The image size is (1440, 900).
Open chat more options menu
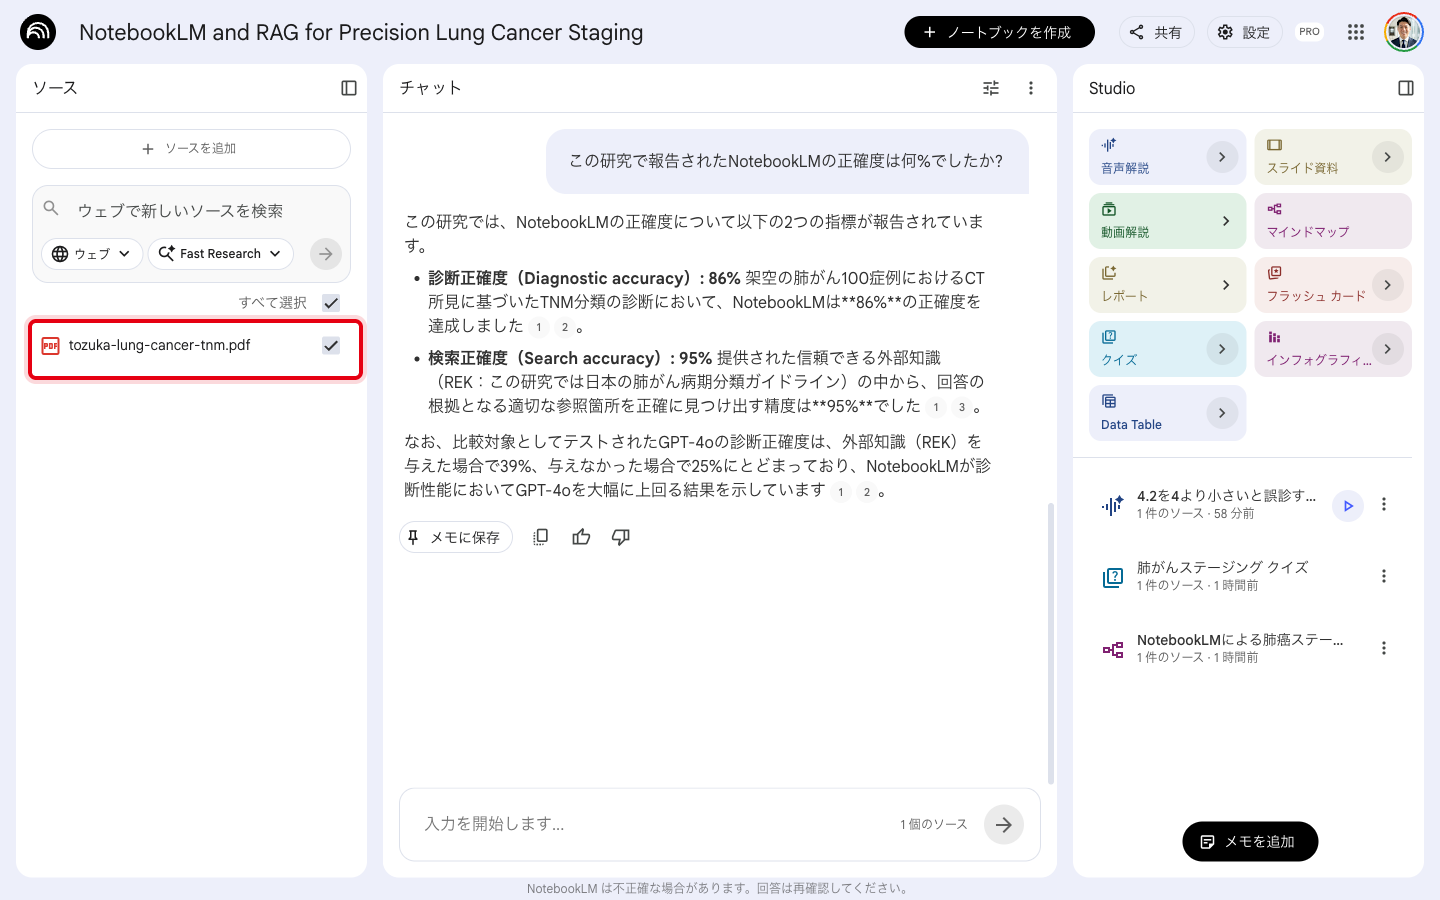click(x=1031, y=88)
